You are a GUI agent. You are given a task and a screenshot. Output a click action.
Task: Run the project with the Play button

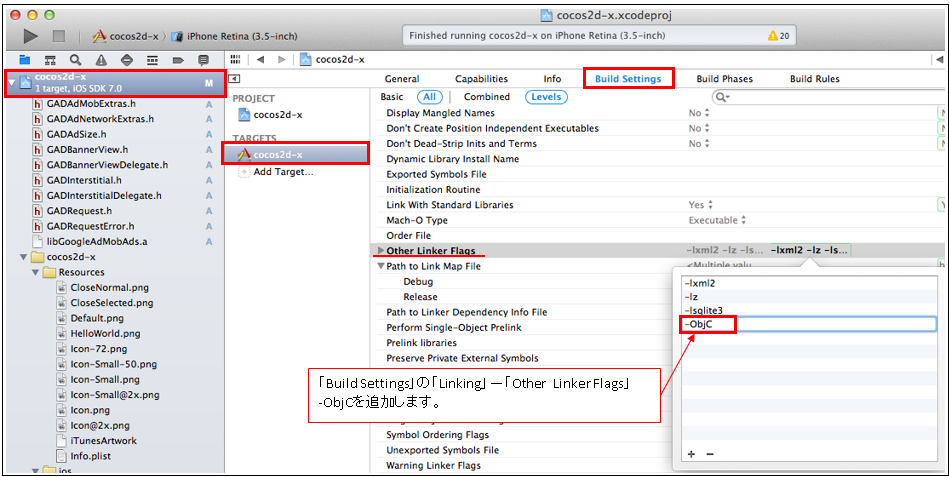coord(30,36)
